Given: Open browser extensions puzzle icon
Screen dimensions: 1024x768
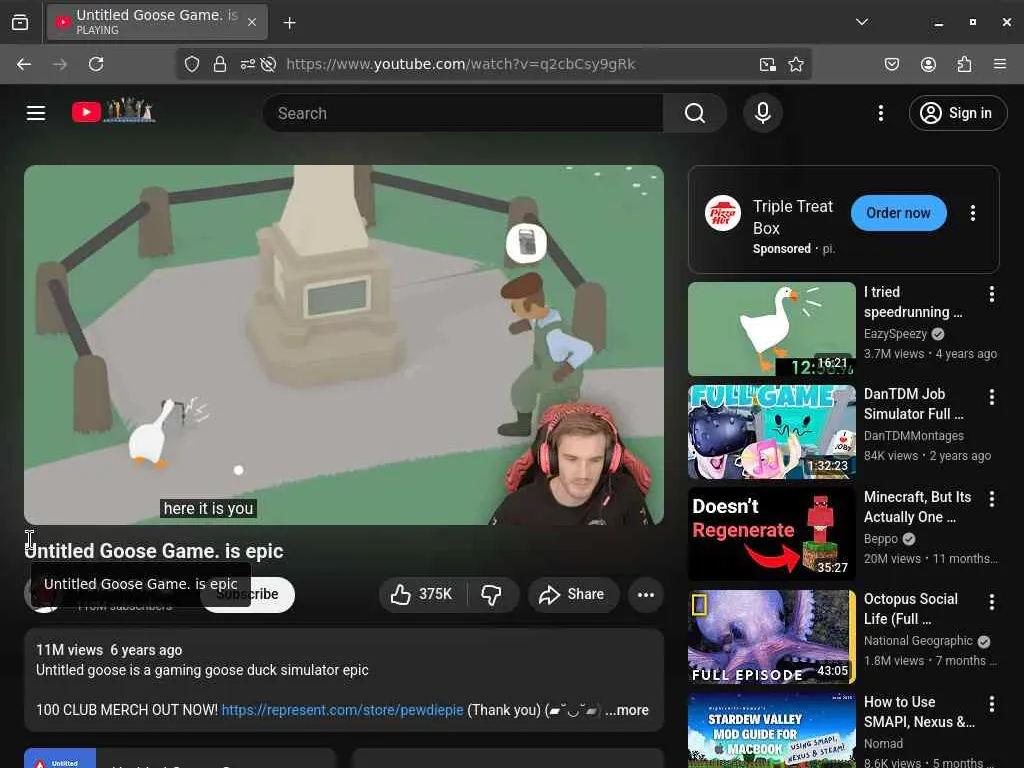Looking at the screenshot, I should 964,64.
